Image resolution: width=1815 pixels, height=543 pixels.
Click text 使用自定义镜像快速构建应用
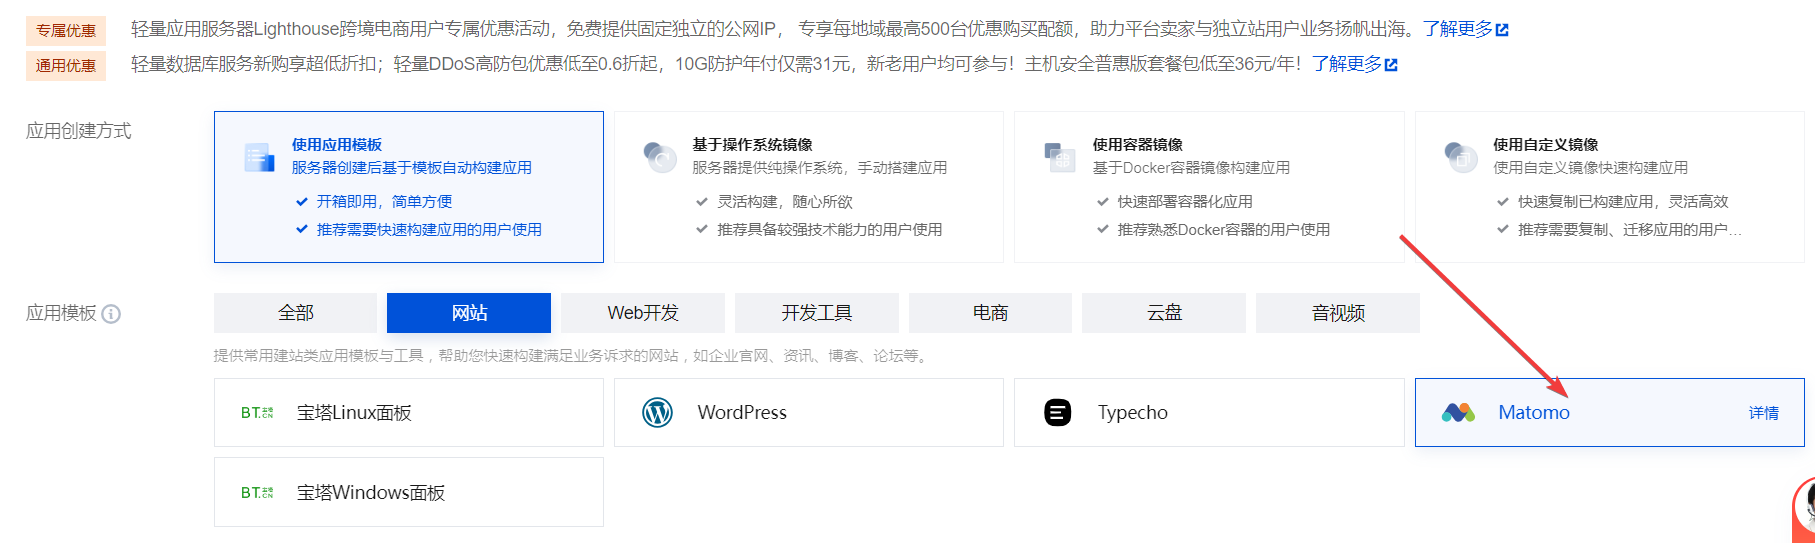1590,167
